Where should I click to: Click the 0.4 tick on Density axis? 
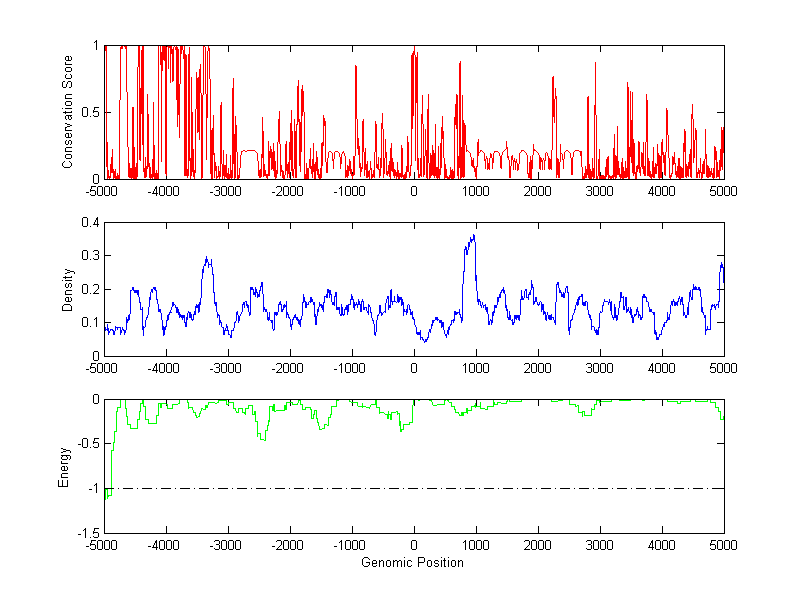tap(89, 223)
